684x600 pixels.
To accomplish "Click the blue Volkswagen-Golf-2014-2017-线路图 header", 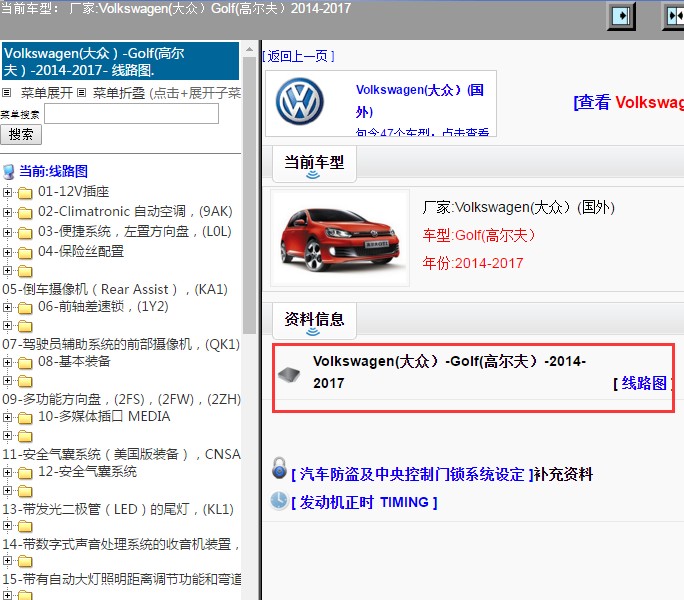I will point(120,61).
